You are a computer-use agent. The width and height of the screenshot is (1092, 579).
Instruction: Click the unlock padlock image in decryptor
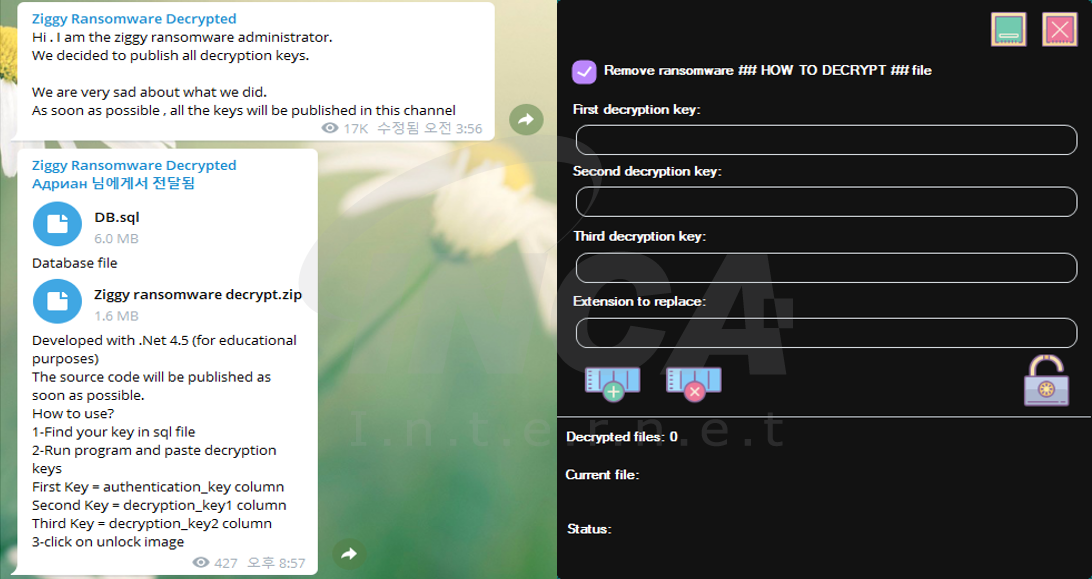click(x=1046, y=380)
